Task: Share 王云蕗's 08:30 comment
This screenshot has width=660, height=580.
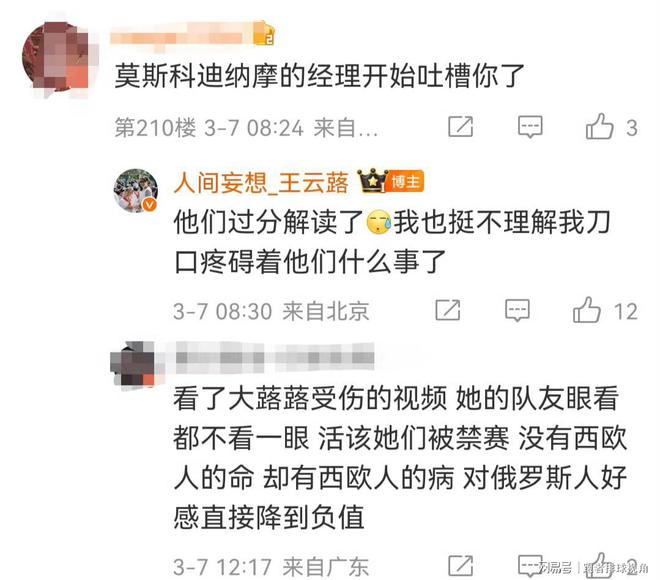Action: 448,310
